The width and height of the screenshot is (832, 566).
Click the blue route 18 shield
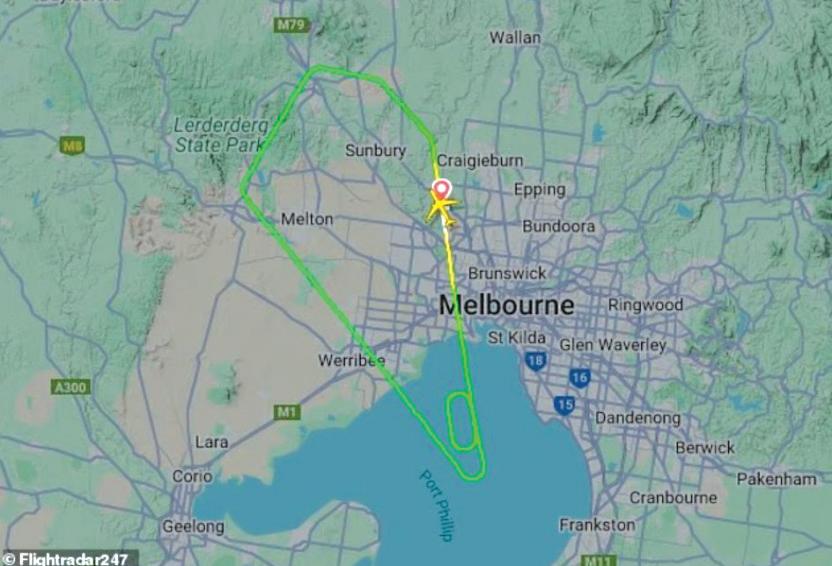[x=535, y=361]
